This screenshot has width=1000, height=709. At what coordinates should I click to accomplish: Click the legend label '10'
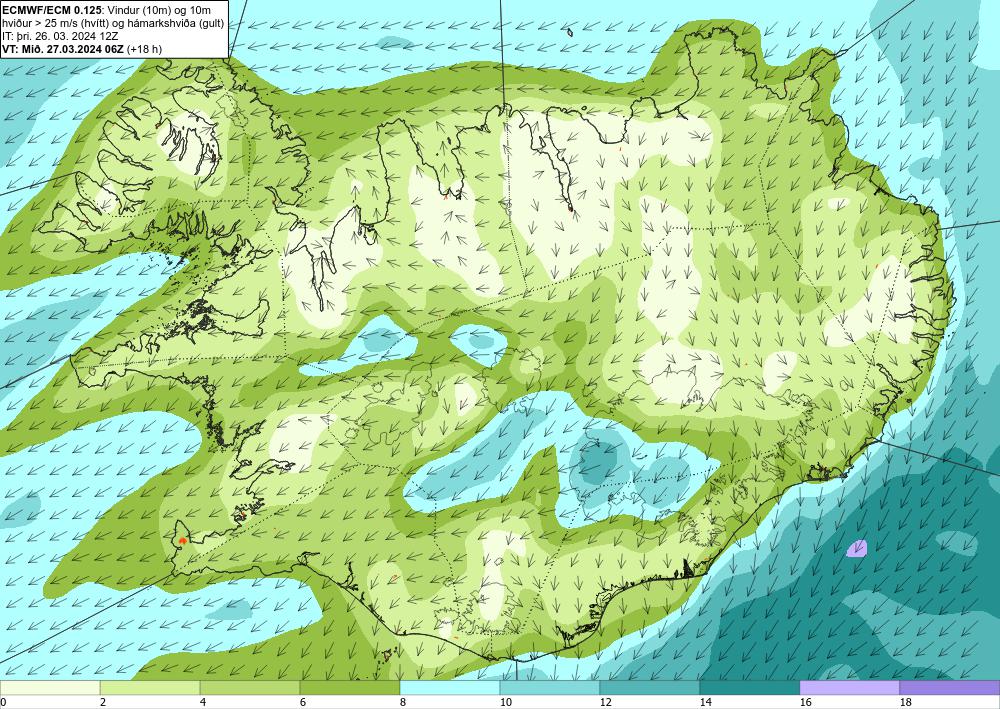click(x=505, y=702)
